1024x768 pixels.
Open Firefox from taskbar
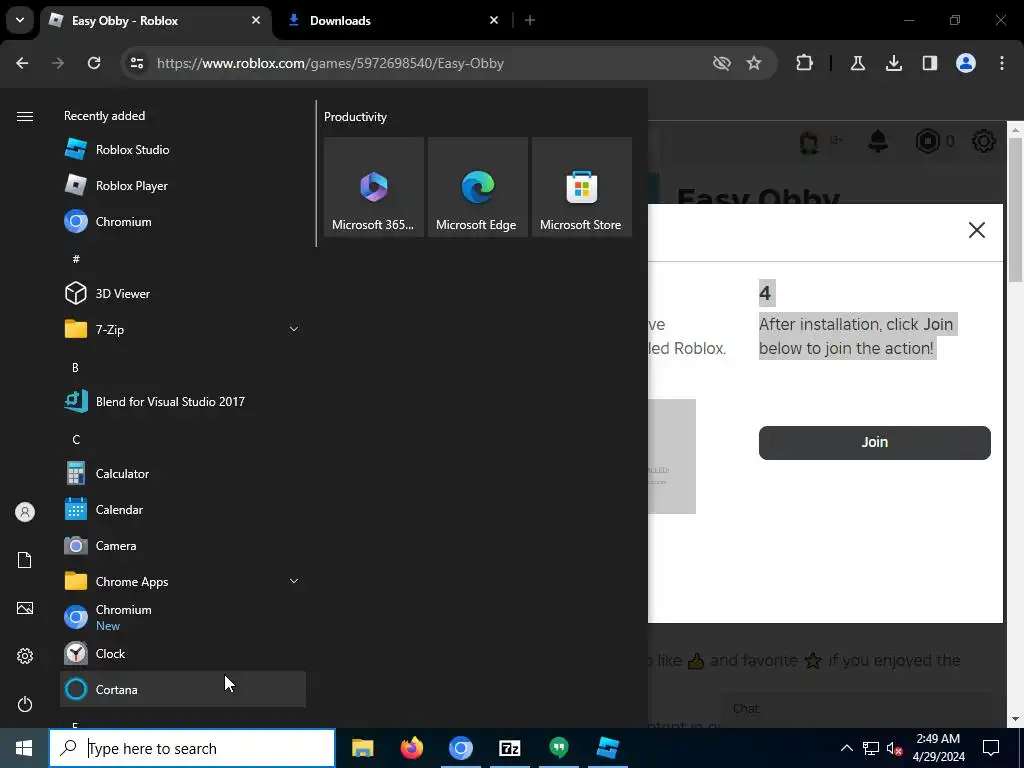click(x=411, y=748)
